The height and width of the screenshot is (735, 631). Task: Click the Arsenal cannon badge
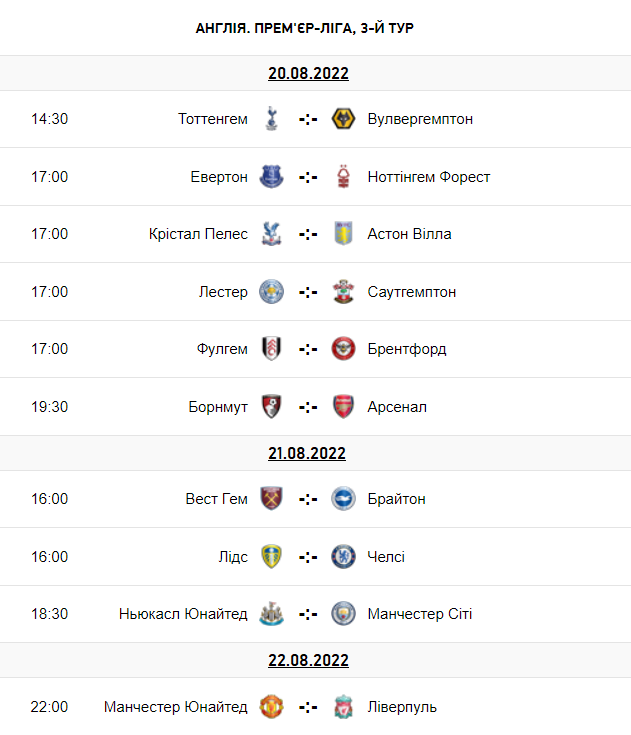(344, 407)
